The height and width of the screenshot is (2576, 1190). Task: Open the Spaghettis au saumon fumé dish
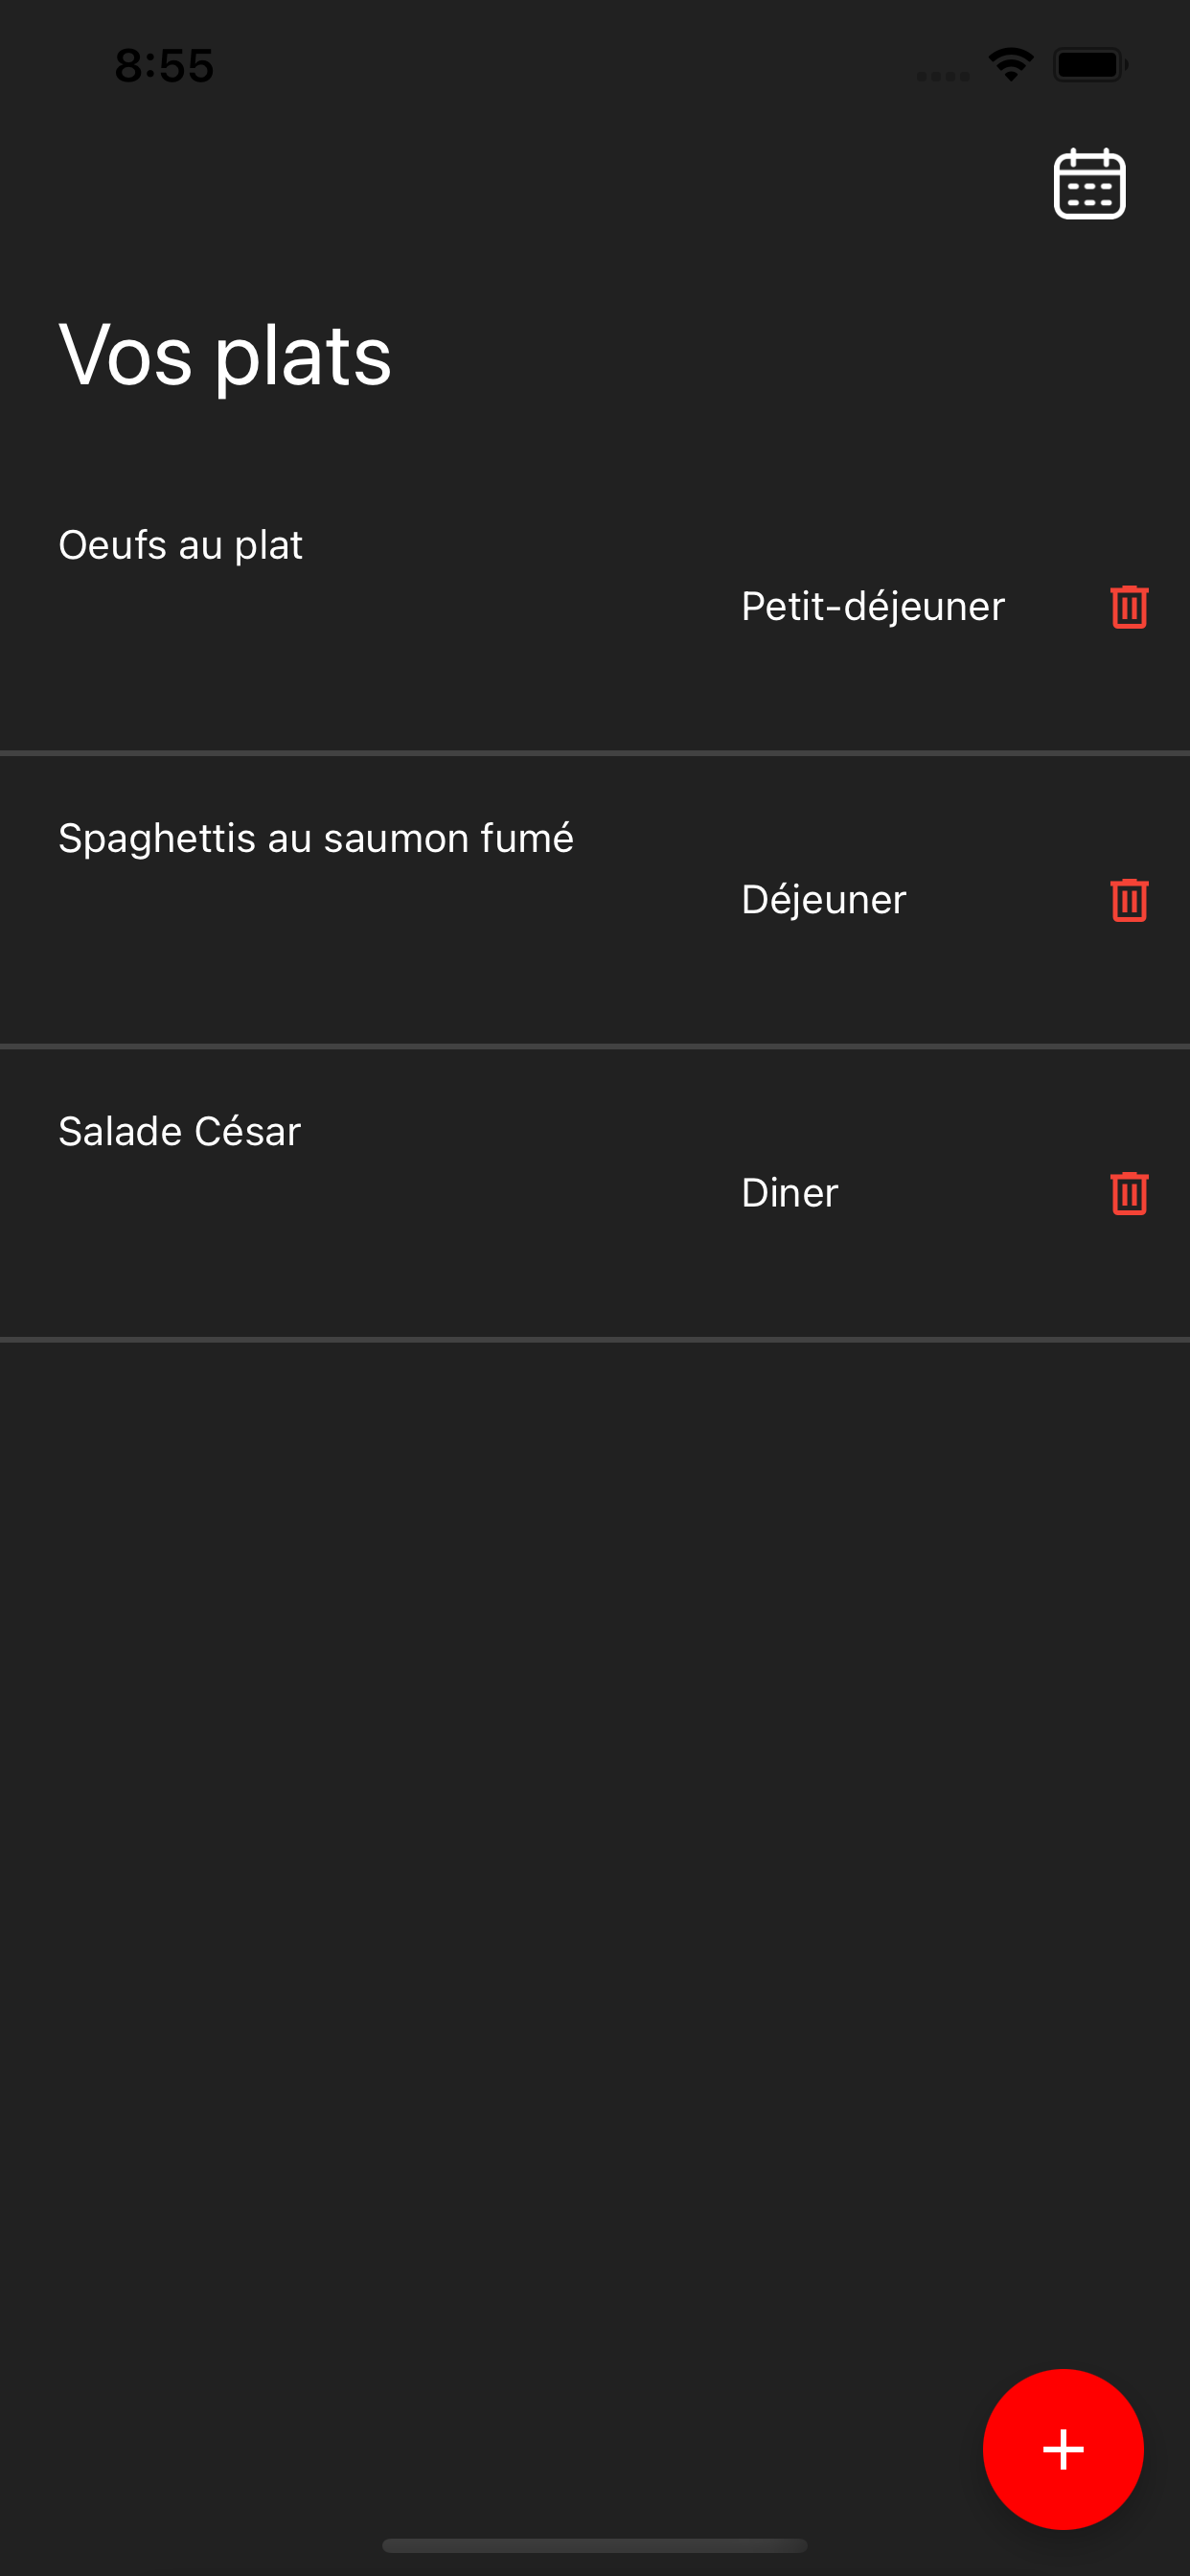(316, 838)
